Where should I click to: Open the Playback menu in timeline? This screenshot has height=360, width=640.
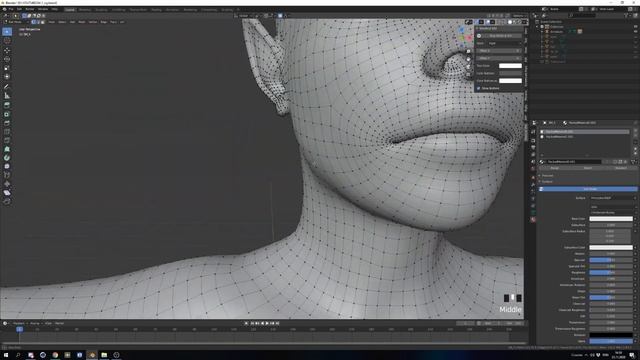tap(19, 324)
